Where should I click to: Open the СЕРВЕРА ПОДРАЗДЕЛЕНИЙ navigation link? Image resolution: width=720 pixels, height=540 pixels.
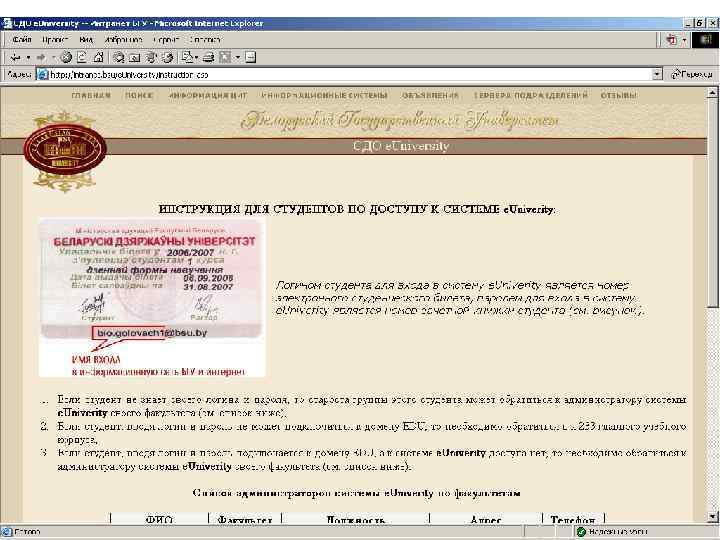530,96
